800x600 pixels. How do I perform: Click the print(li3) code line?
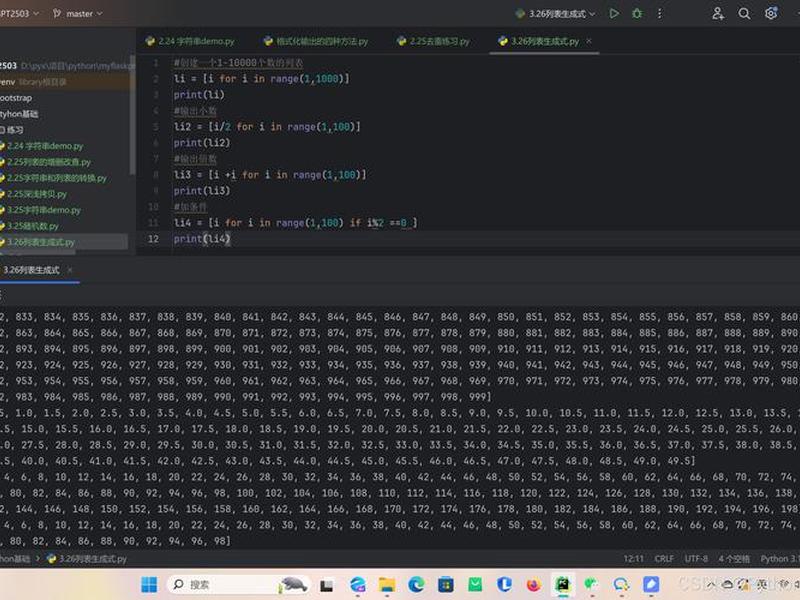[x=202, y=191]
